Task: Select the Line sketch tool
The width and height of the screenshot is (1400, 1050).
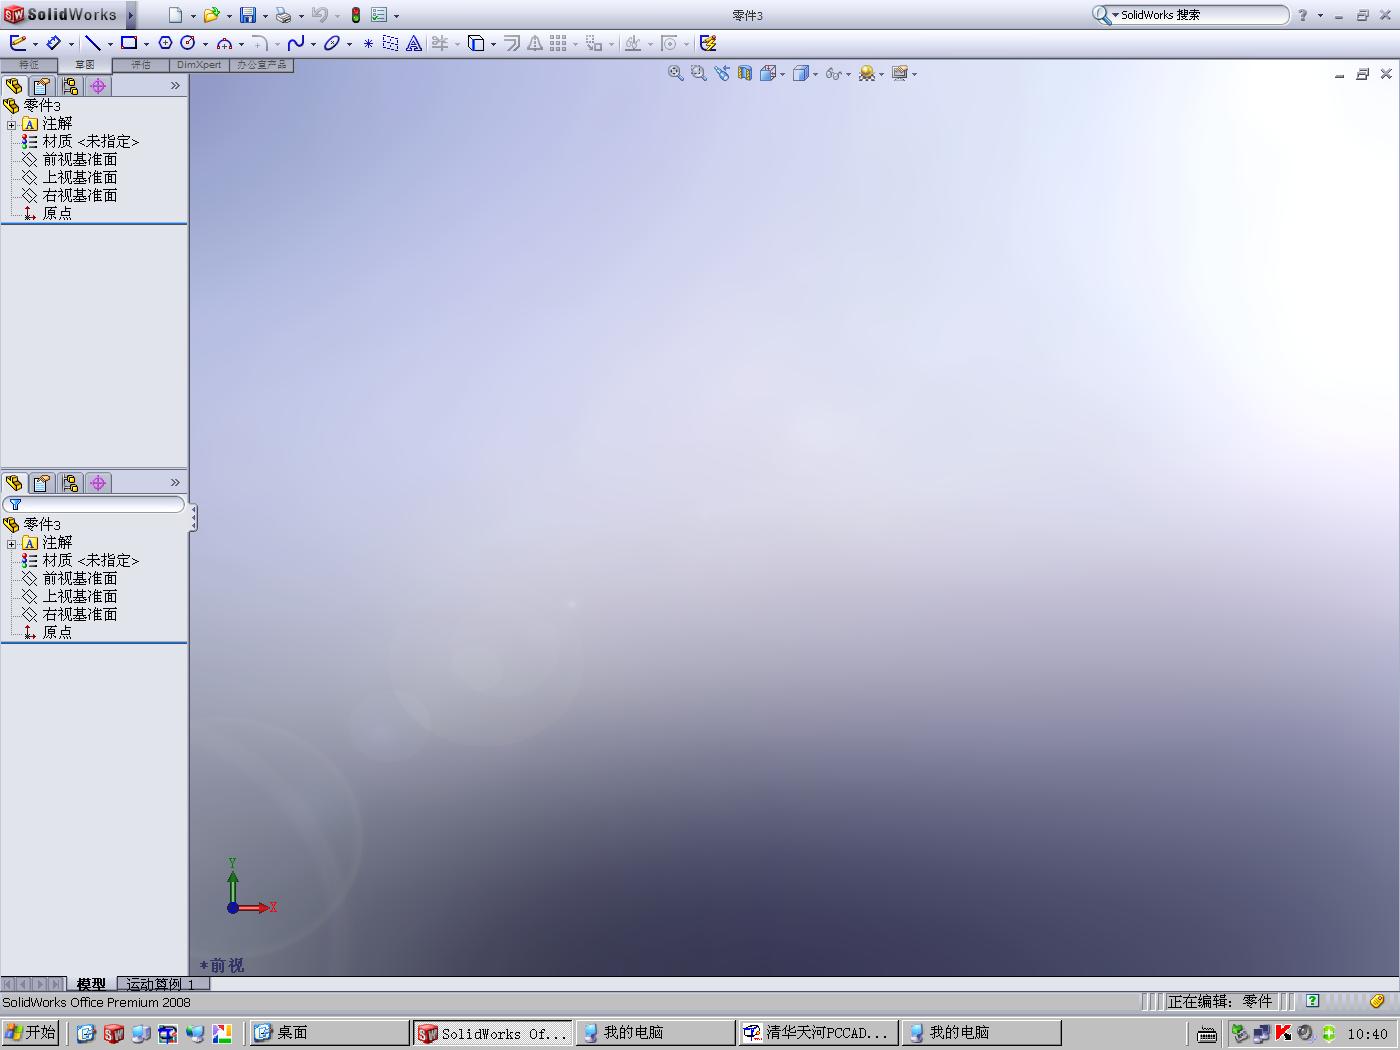Action: (92, 43)
